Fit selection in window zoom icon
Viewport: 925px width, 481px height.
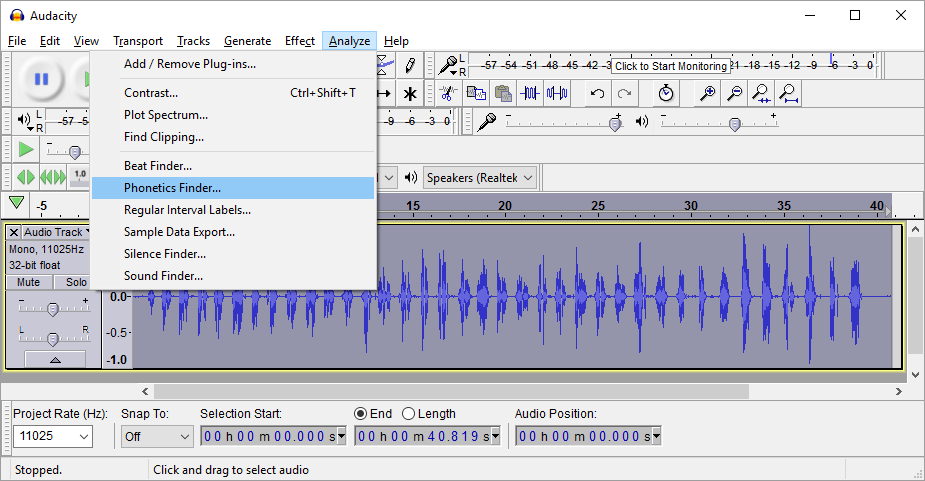pos(761,93)
